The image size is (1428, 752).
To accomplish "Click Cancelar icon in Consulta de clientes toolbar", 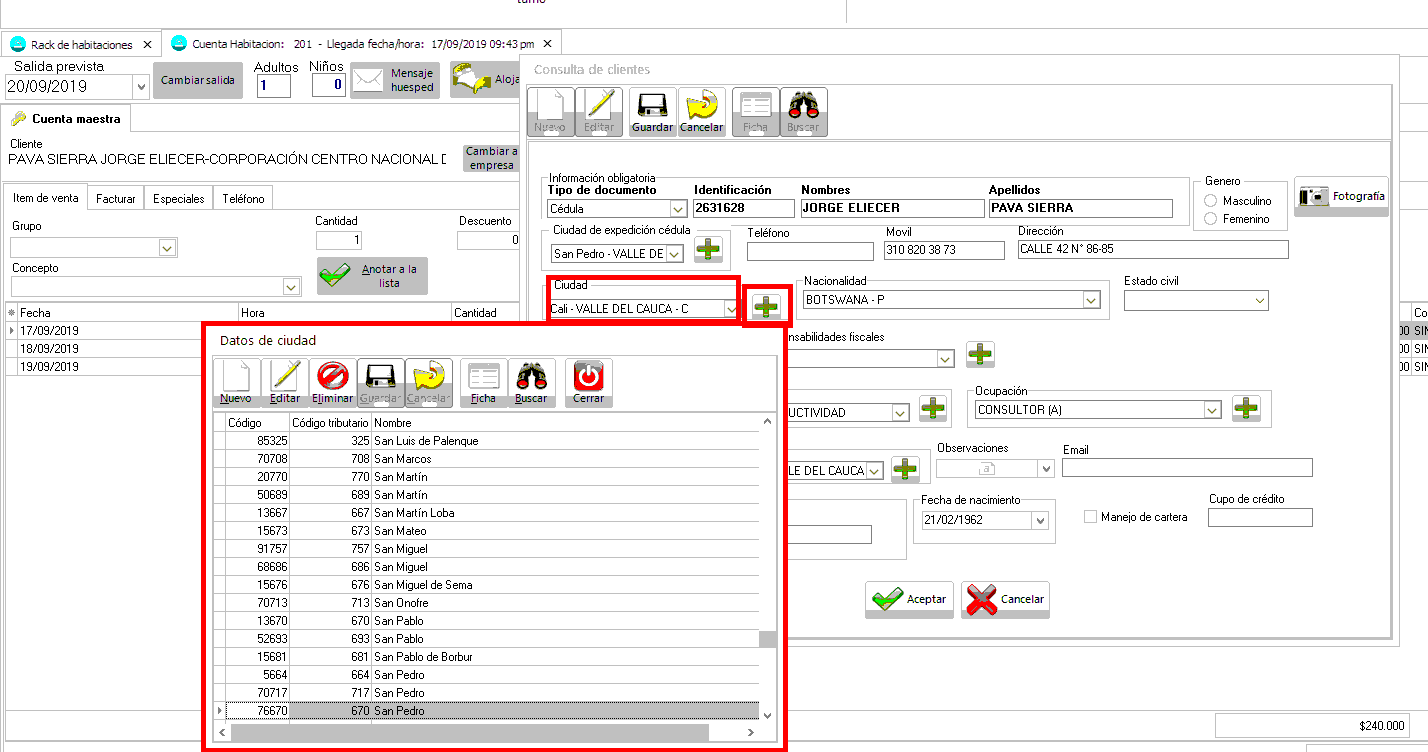I will [x=701, y=111].
